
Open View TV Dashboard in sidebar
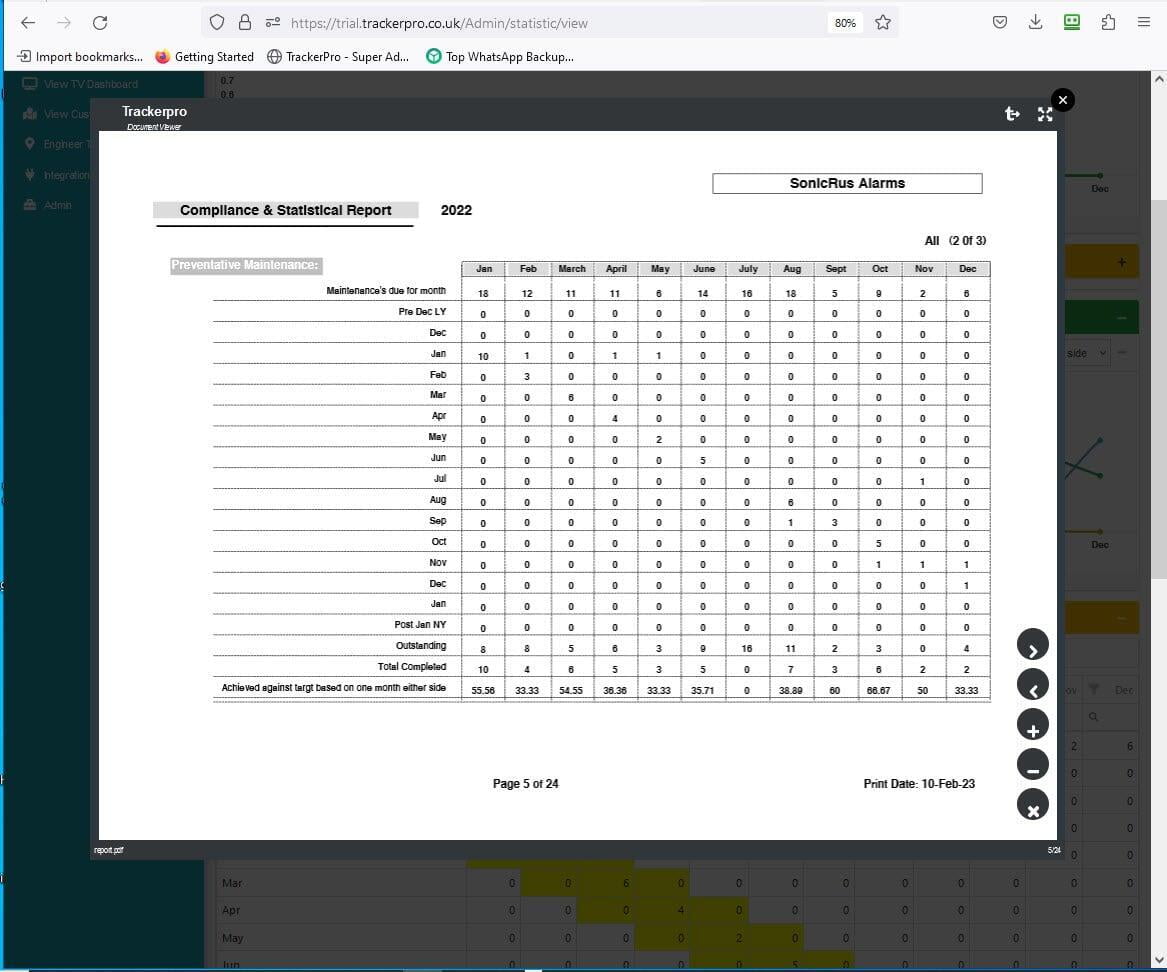[x=90, y=84]
